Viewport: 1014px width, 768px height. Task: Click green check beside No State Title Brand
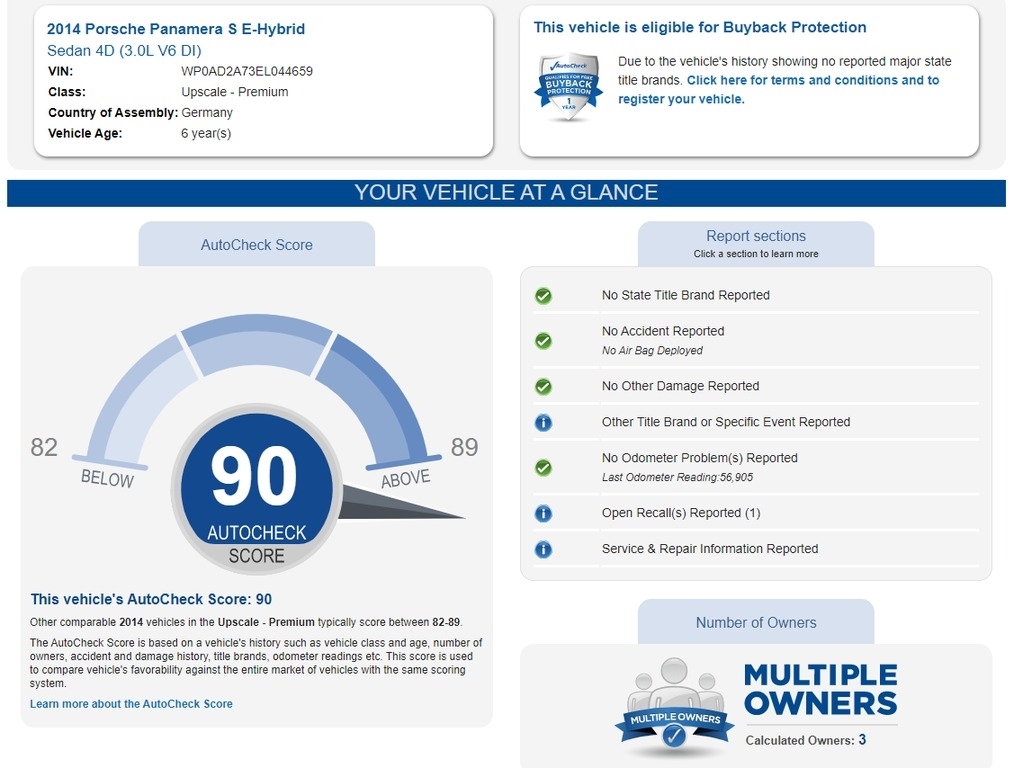(543, 296)
